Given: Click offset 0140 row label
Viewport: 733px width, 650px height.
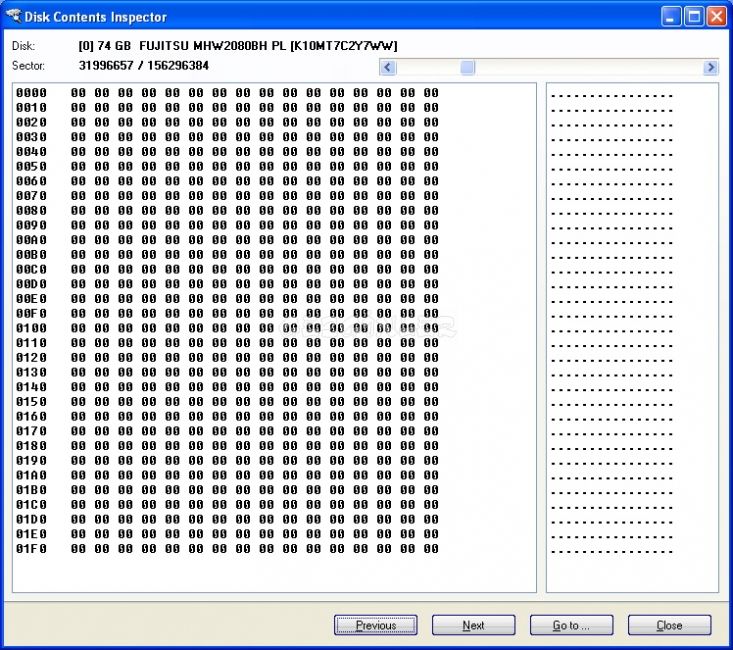Looking at the screenshot, I should click(31, 387).
